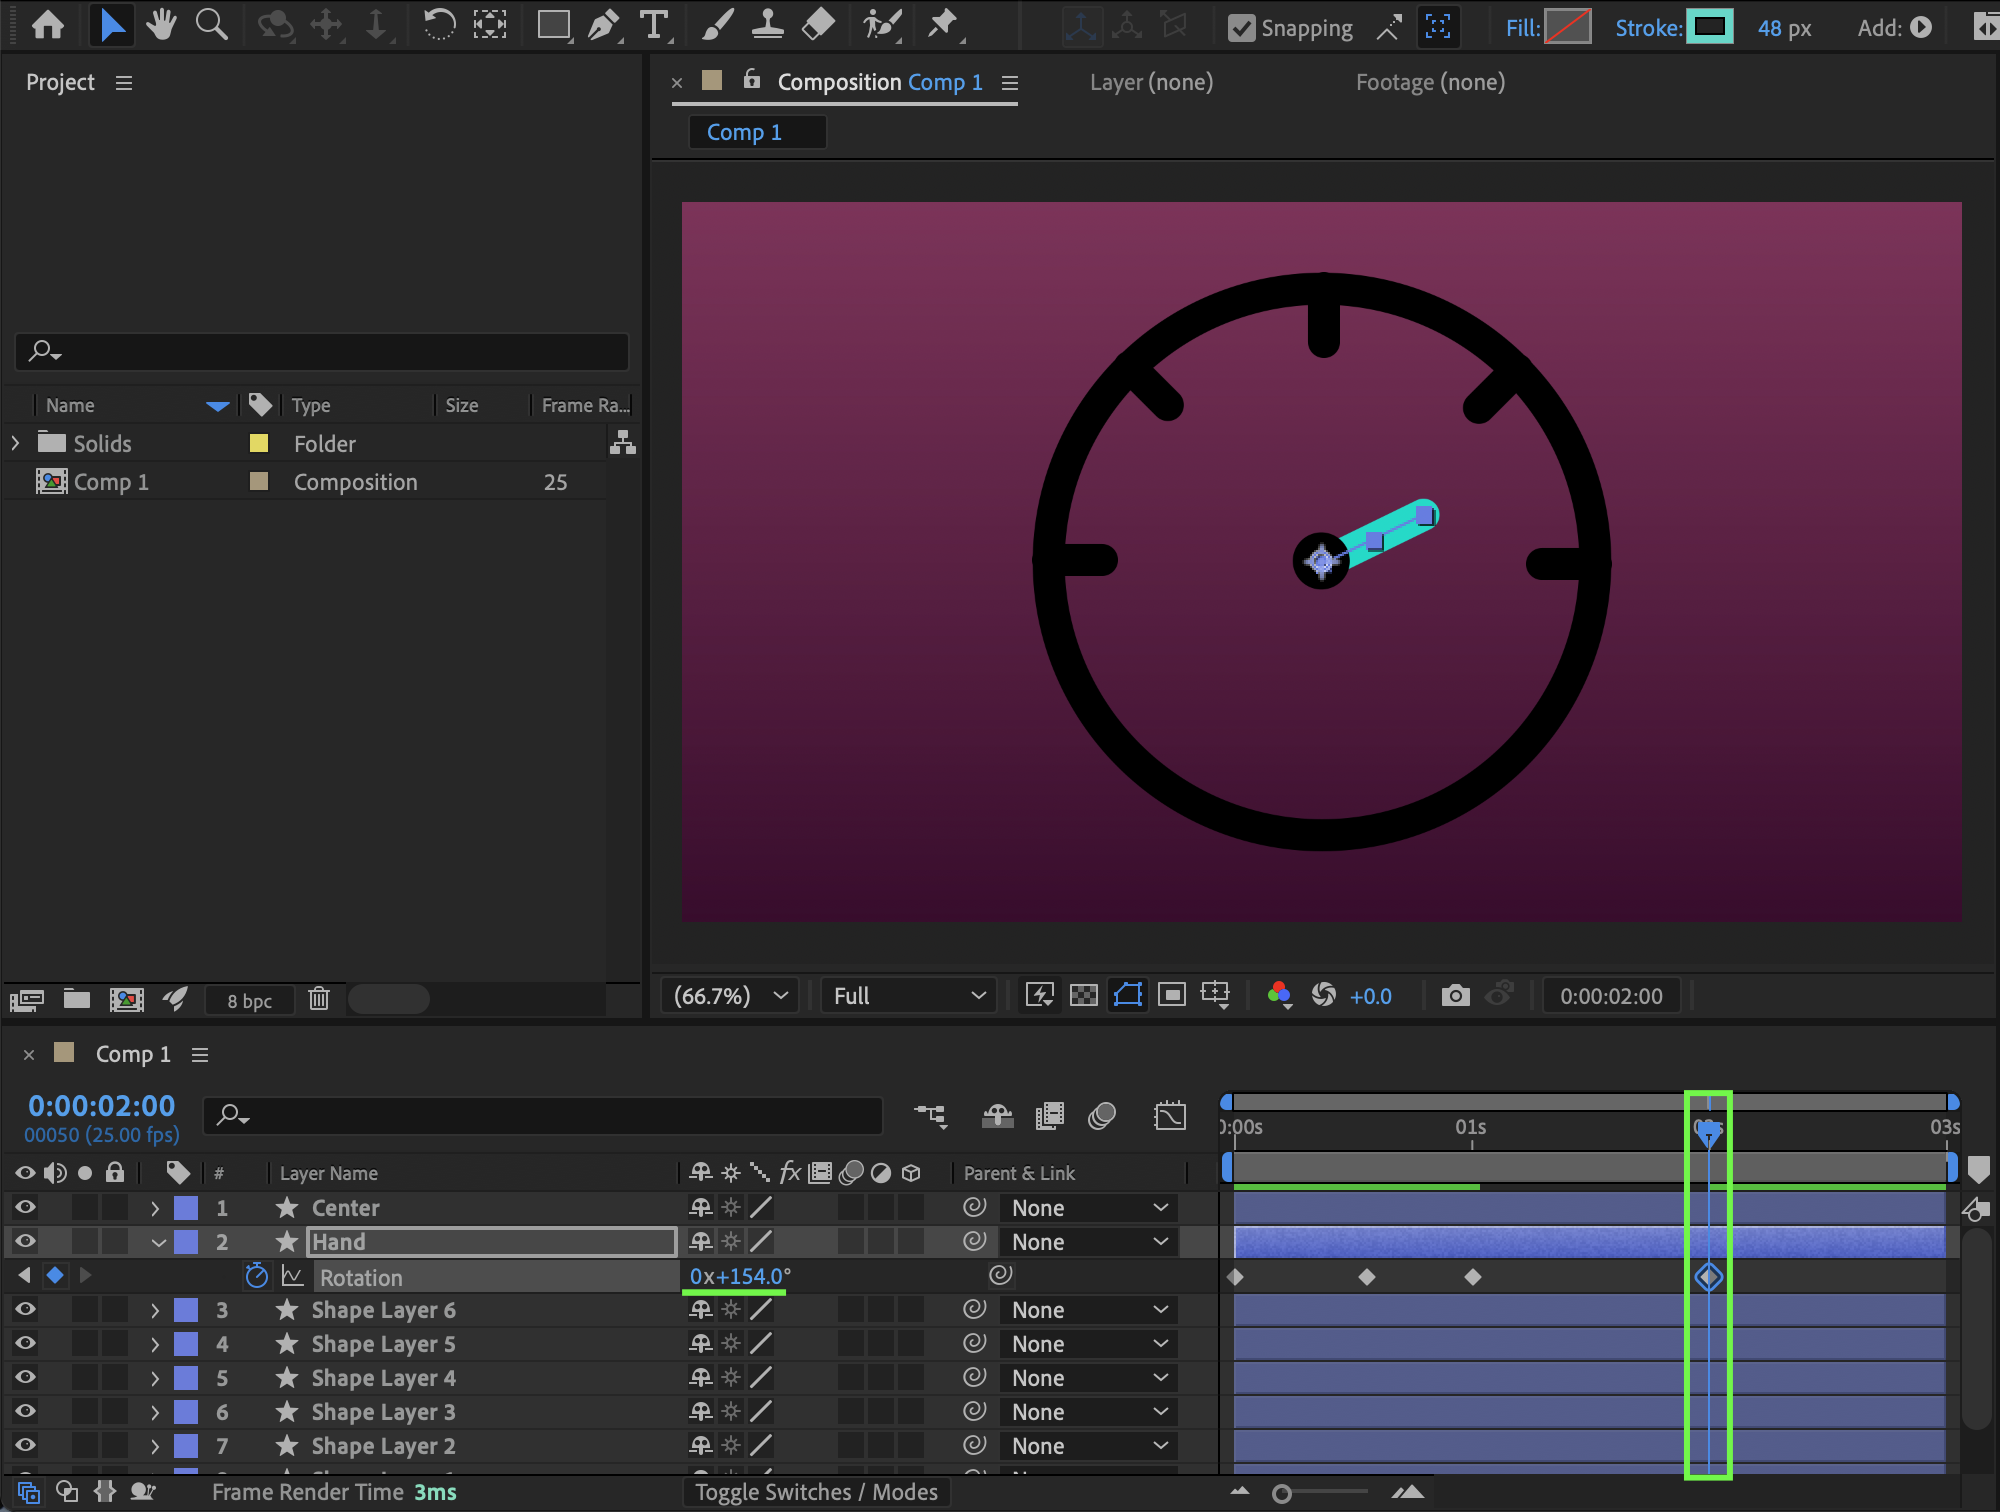This screenshot has width=2000, height=1512.
Task: Enable Motion Blur for the timeline
Action: coord(1101,1116)
